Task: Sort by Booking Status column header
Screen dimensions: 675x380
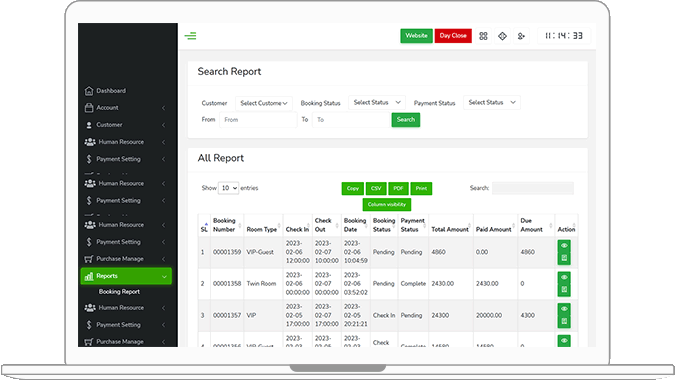Action: 384,225
